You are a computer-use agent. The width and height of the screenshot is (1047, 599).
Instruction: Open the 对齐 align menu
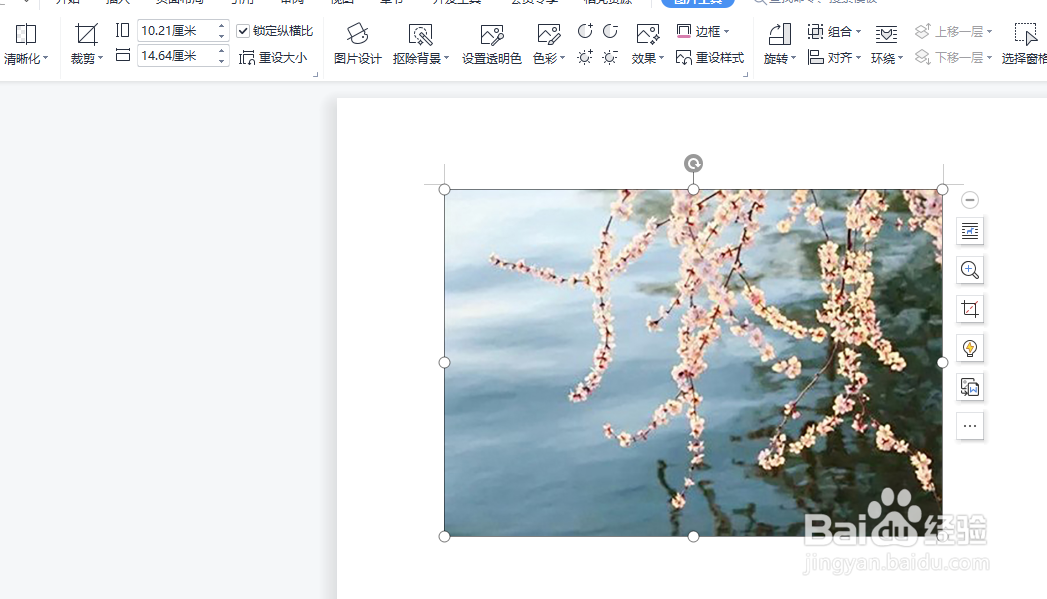point(834,57)
